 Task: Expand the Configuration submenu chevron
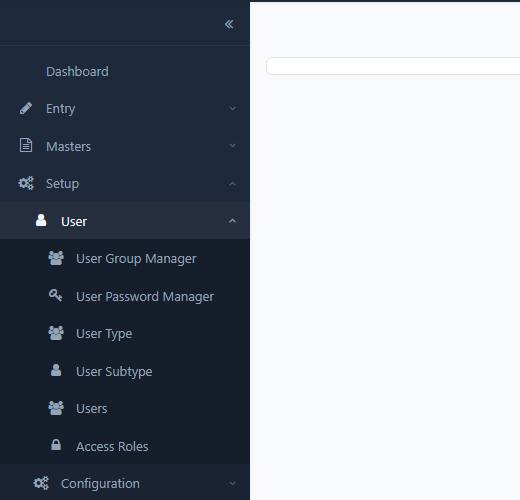click(x=233, y=483)
